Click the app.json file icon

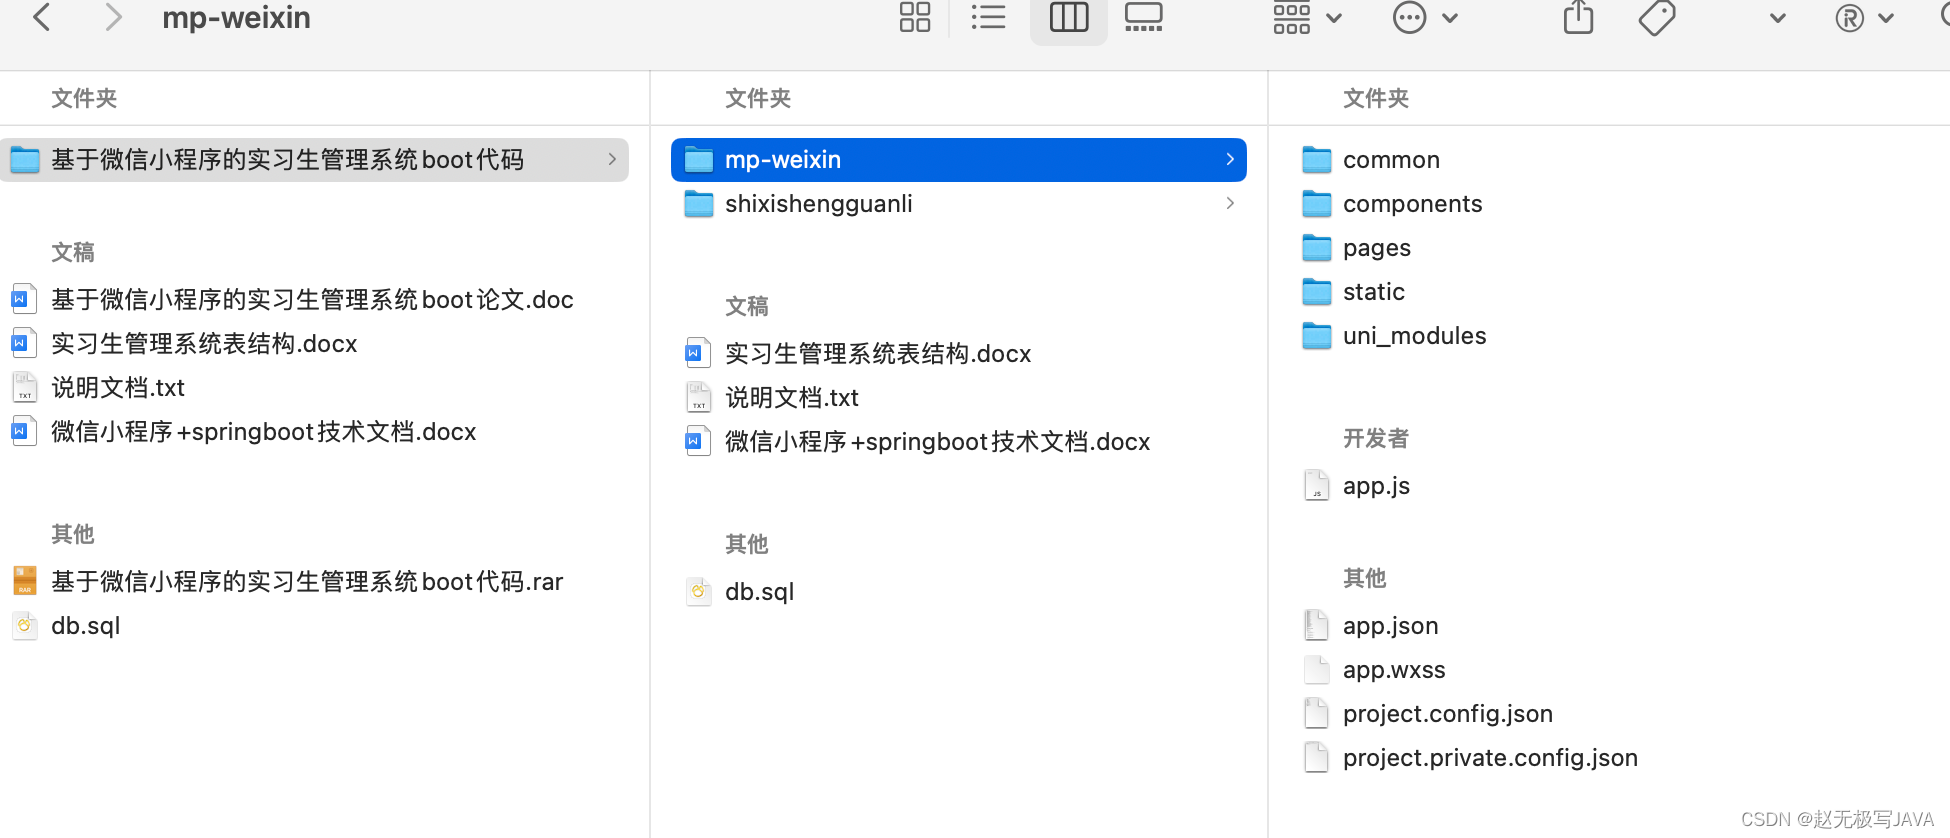click(1317, 626)
